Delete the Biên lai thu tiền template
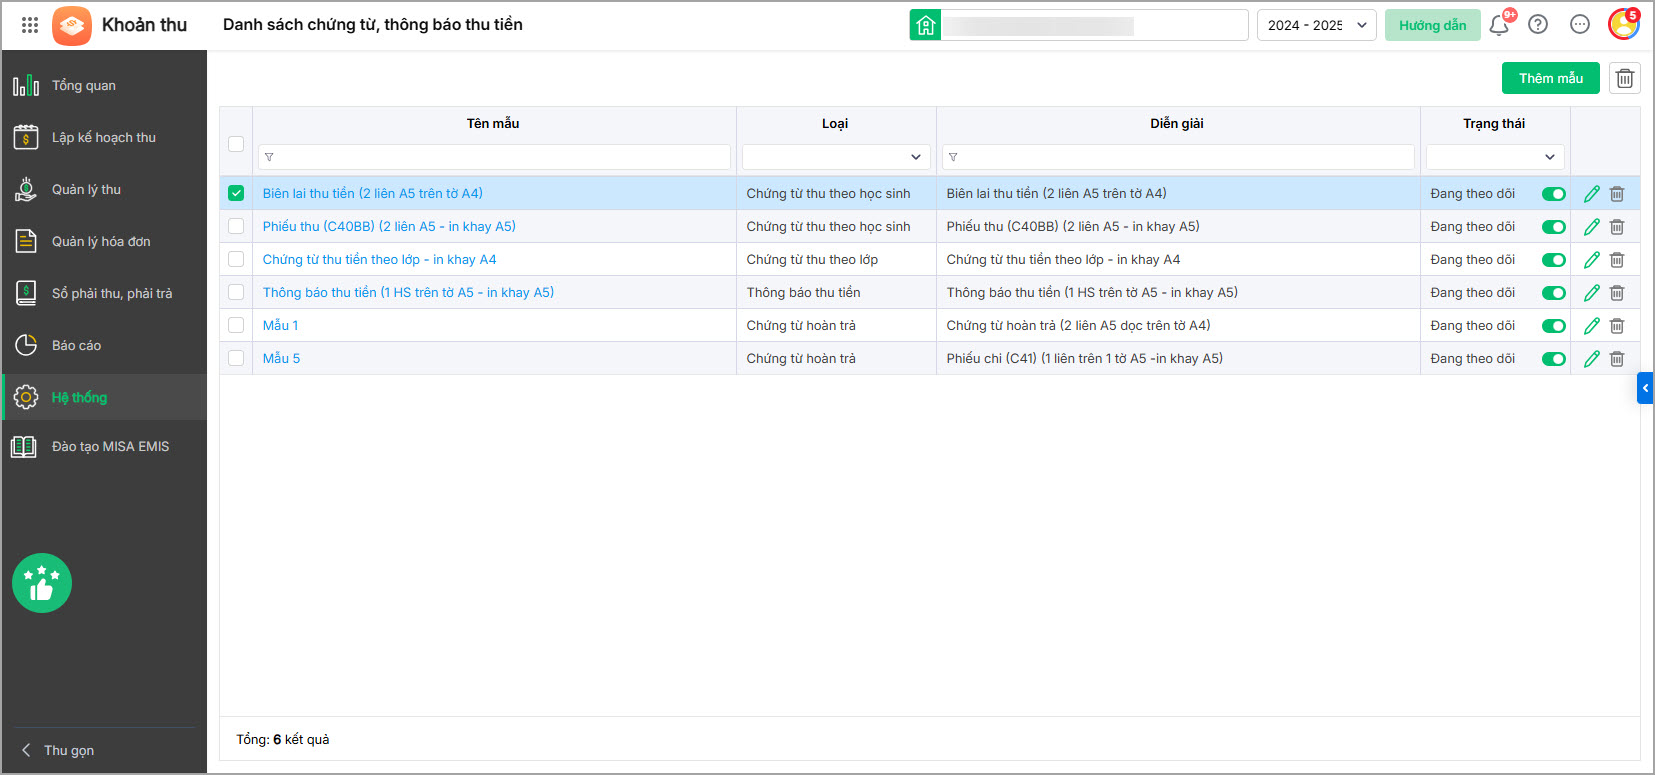Viewport: 1655px width, 775px height. click(x=1617, y=194)
